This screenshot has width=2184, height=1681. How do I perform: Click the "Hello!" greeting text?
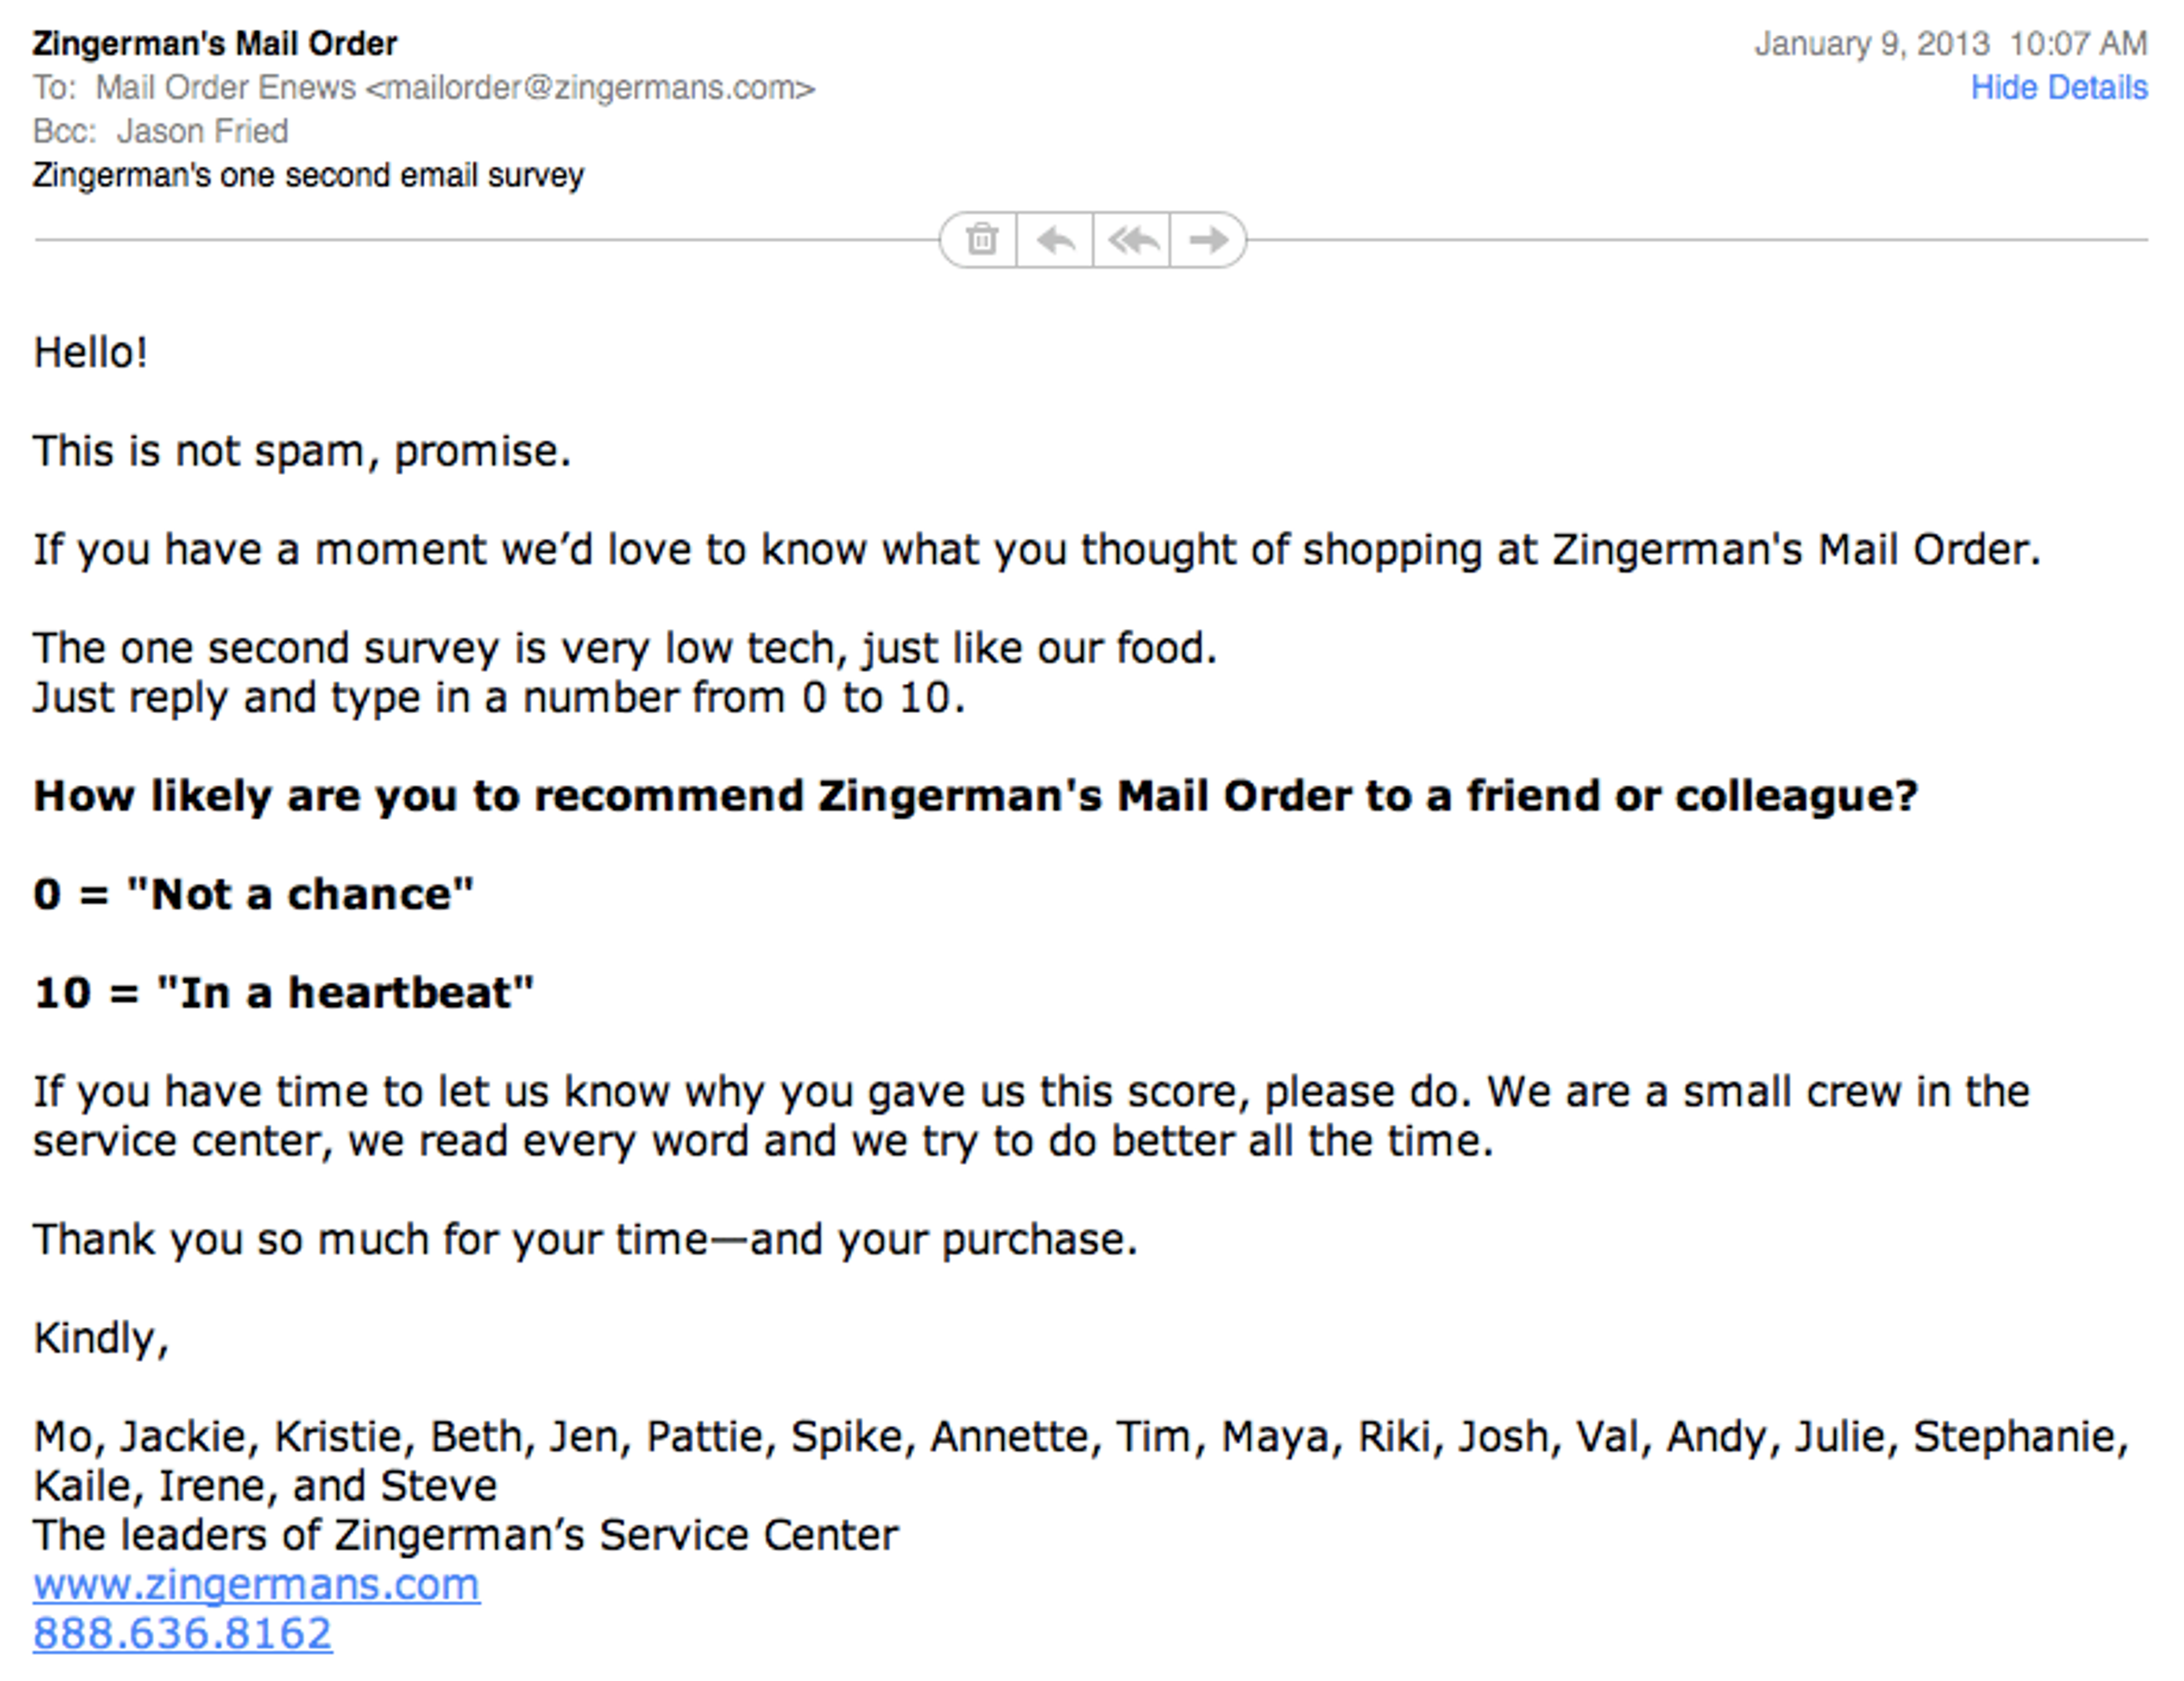click(91, 352)
